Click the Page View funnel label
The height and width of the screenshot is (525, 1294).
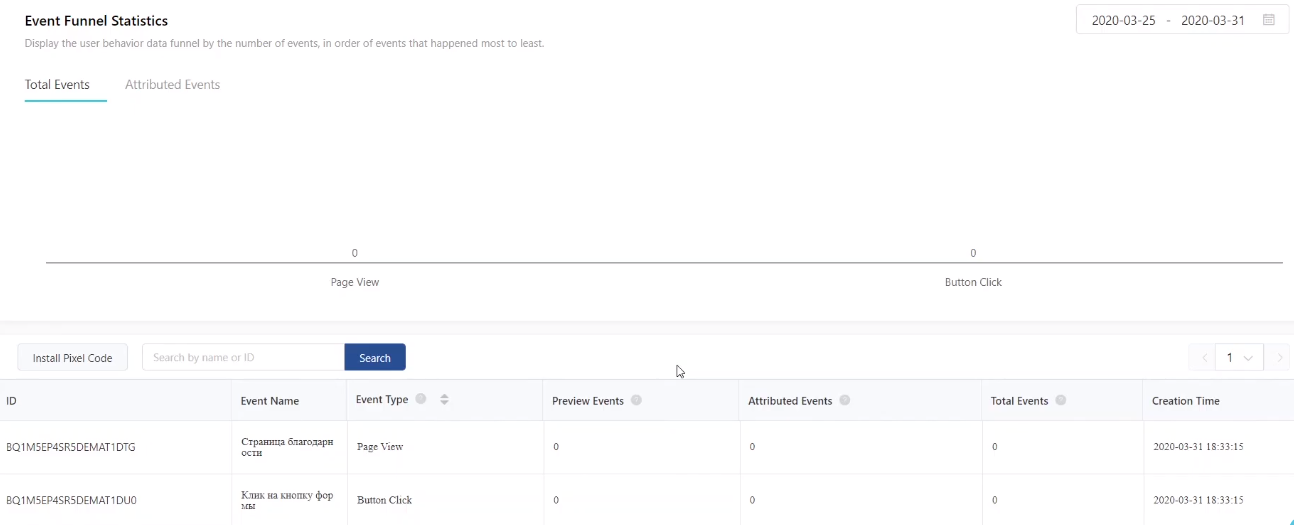[x=355, y=282]
